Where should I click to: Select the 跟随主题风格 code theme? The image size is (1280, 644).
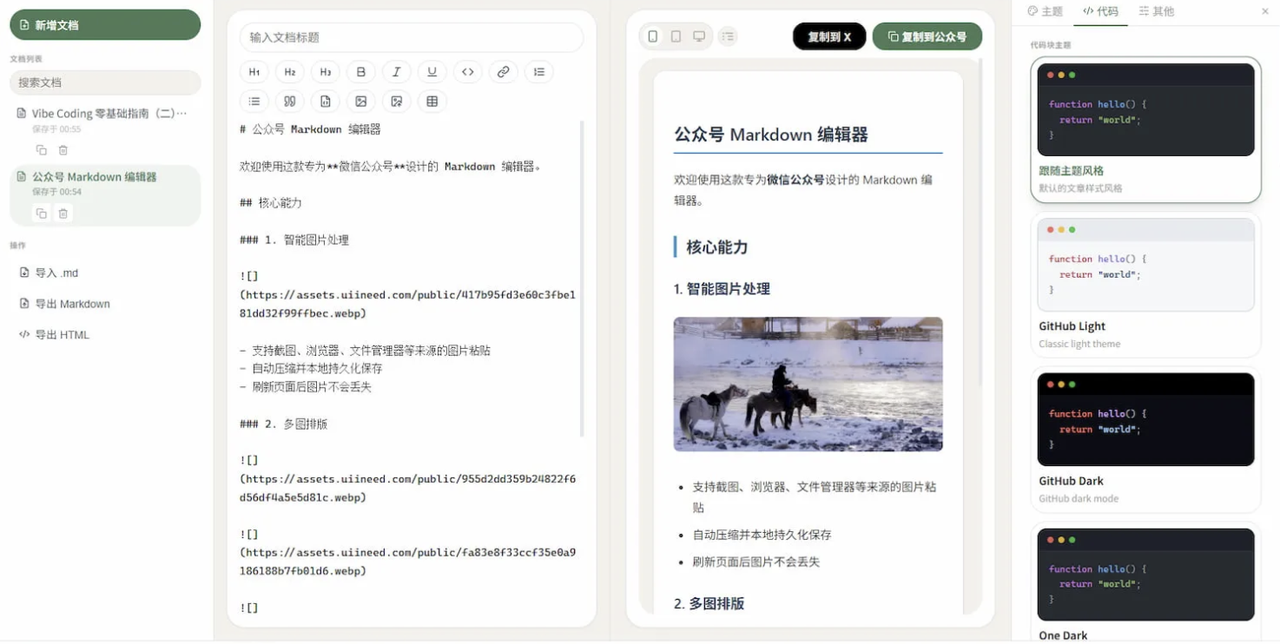[x=1146, y=130]
